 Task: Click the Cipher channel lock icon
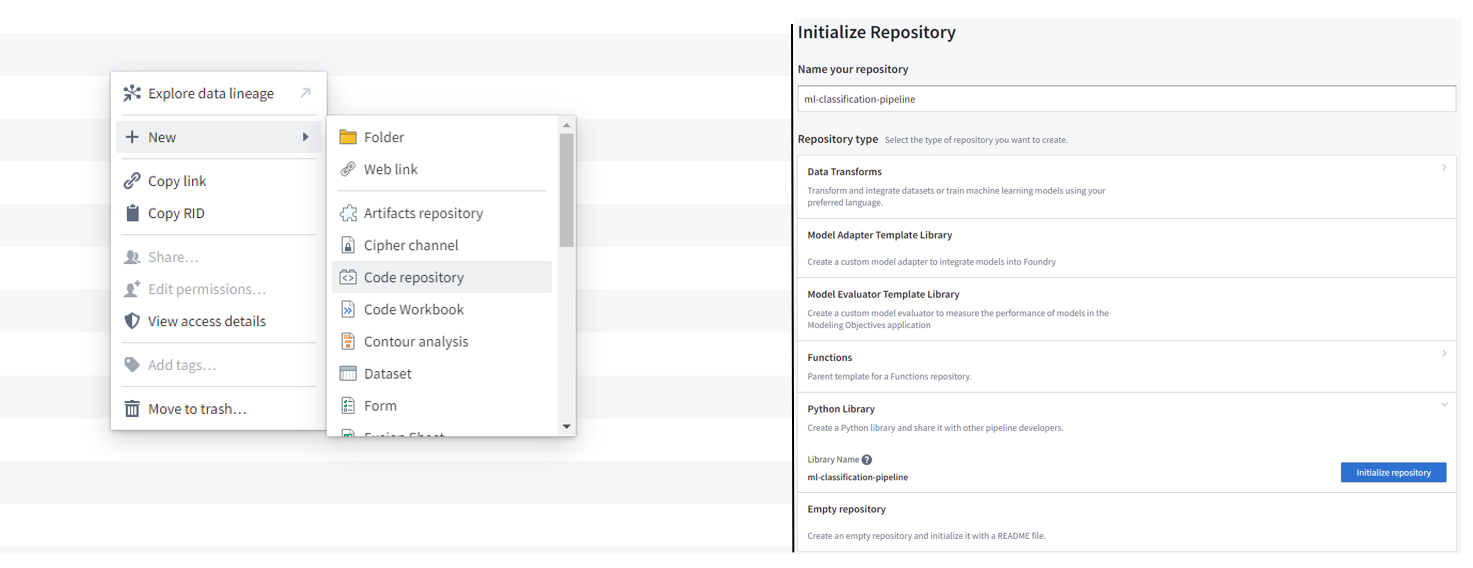(x=348, y=245)
